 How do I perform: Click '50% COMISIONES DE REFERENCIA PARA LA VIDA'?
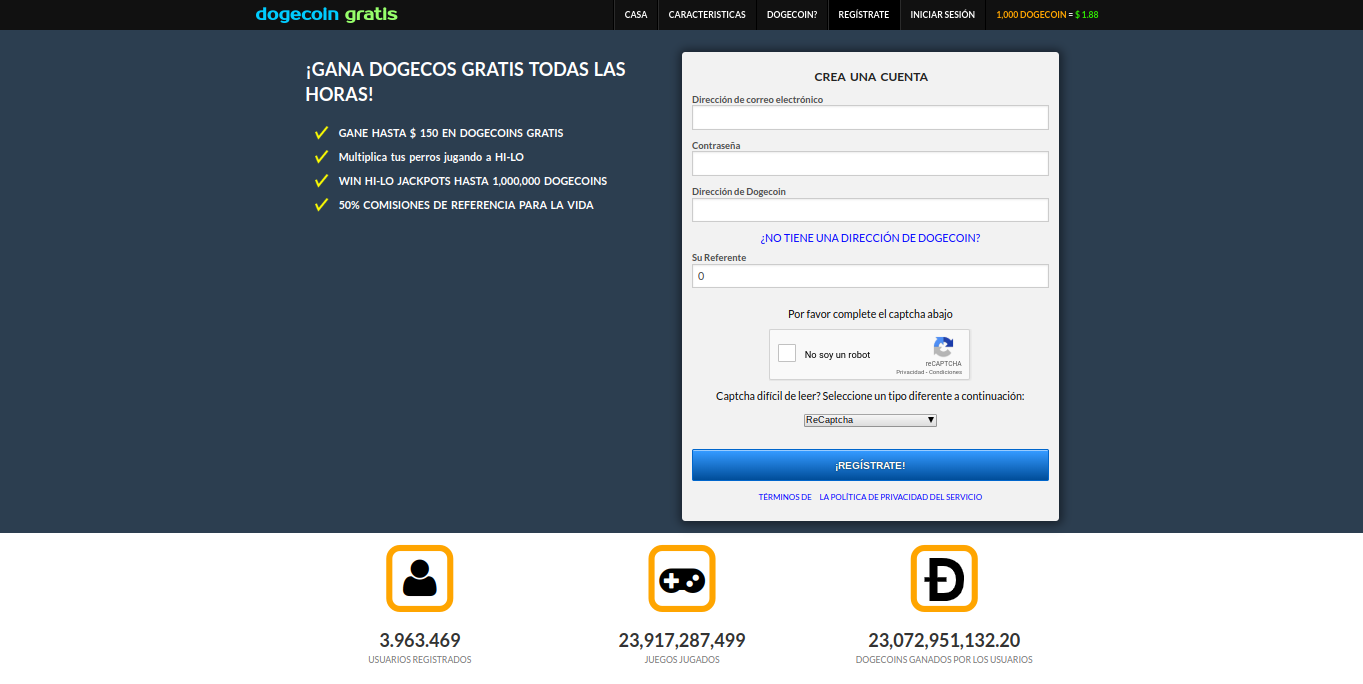[x=466, y=205]
